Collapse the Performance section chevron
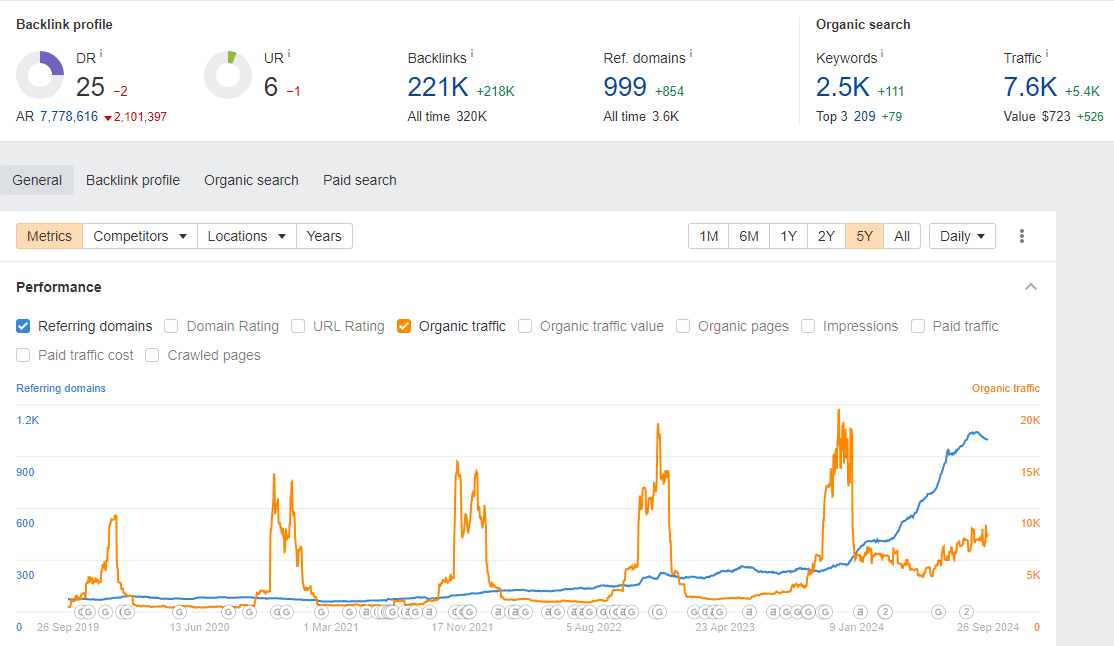Image resolution: width=1114 pixels, height=646 pixels. (x=1031, y=287)
